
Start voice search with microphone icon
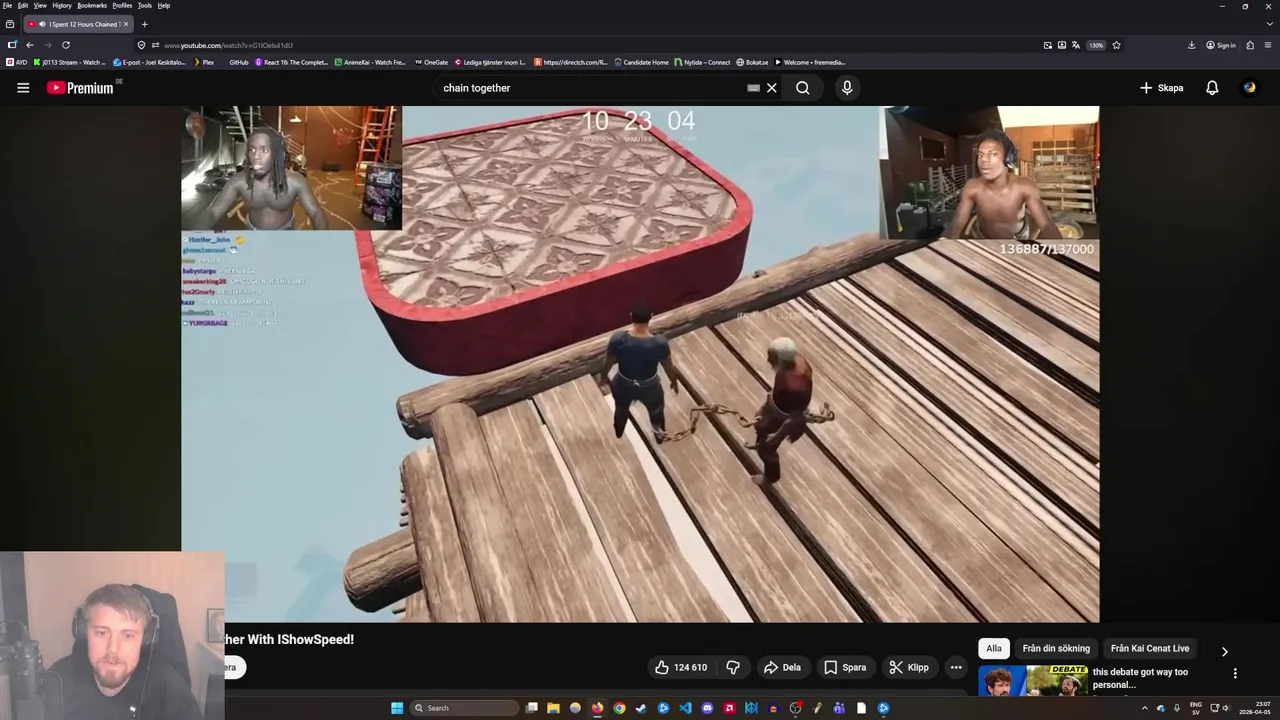847,88
